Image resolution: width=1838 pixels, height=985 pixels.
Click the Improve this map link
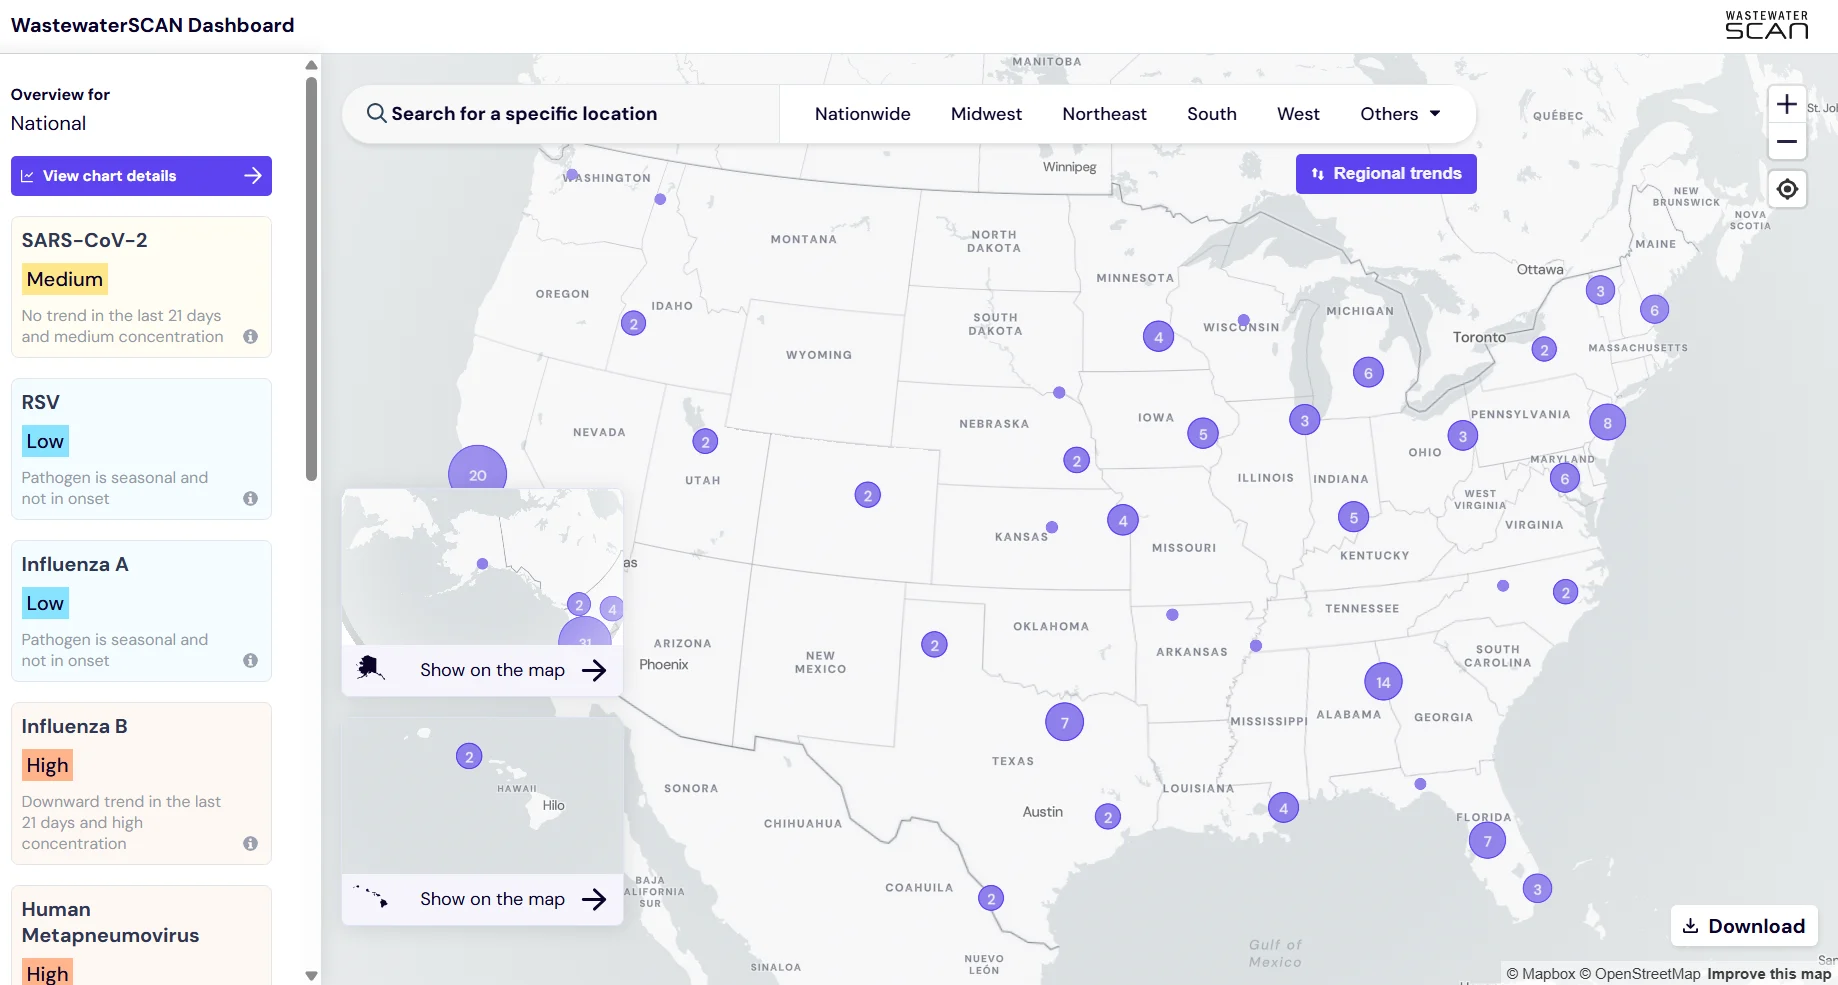point(1769,974)
